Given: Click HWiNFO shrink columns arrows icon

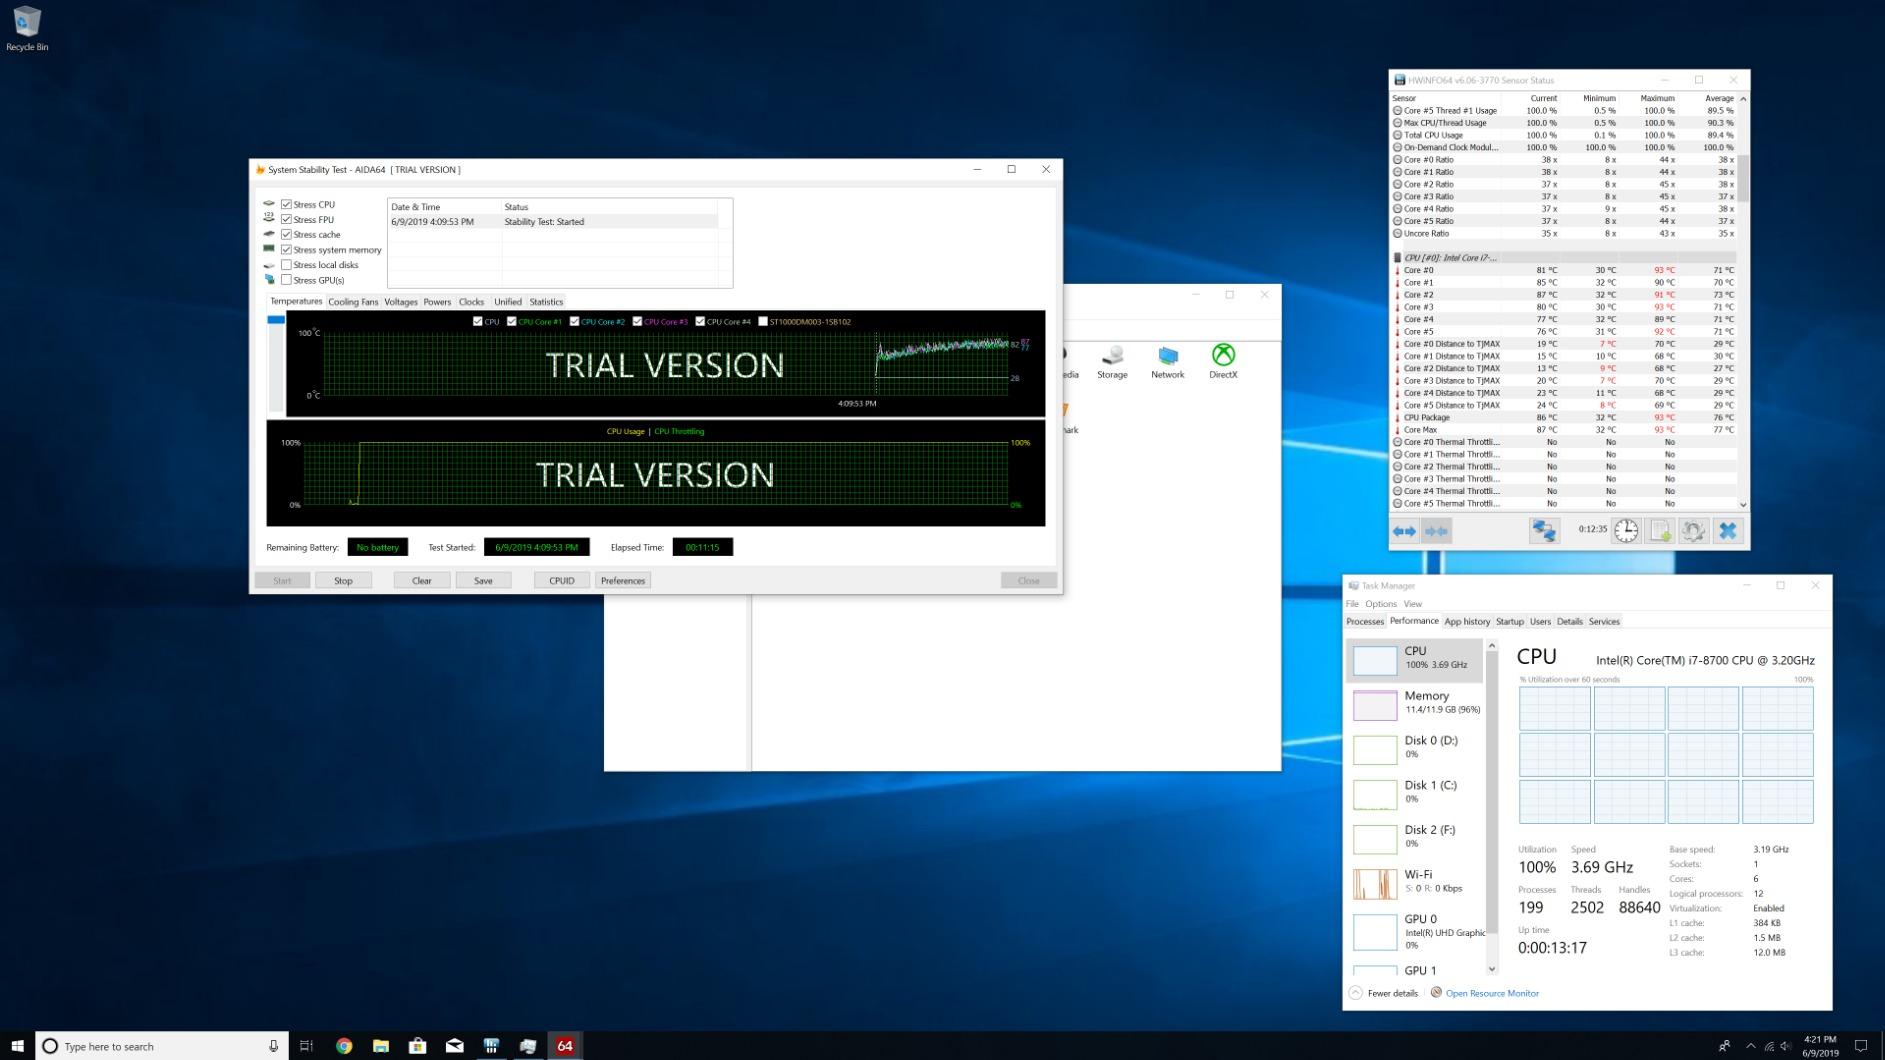Looking at the screenshot, I should pos(1436,531).
